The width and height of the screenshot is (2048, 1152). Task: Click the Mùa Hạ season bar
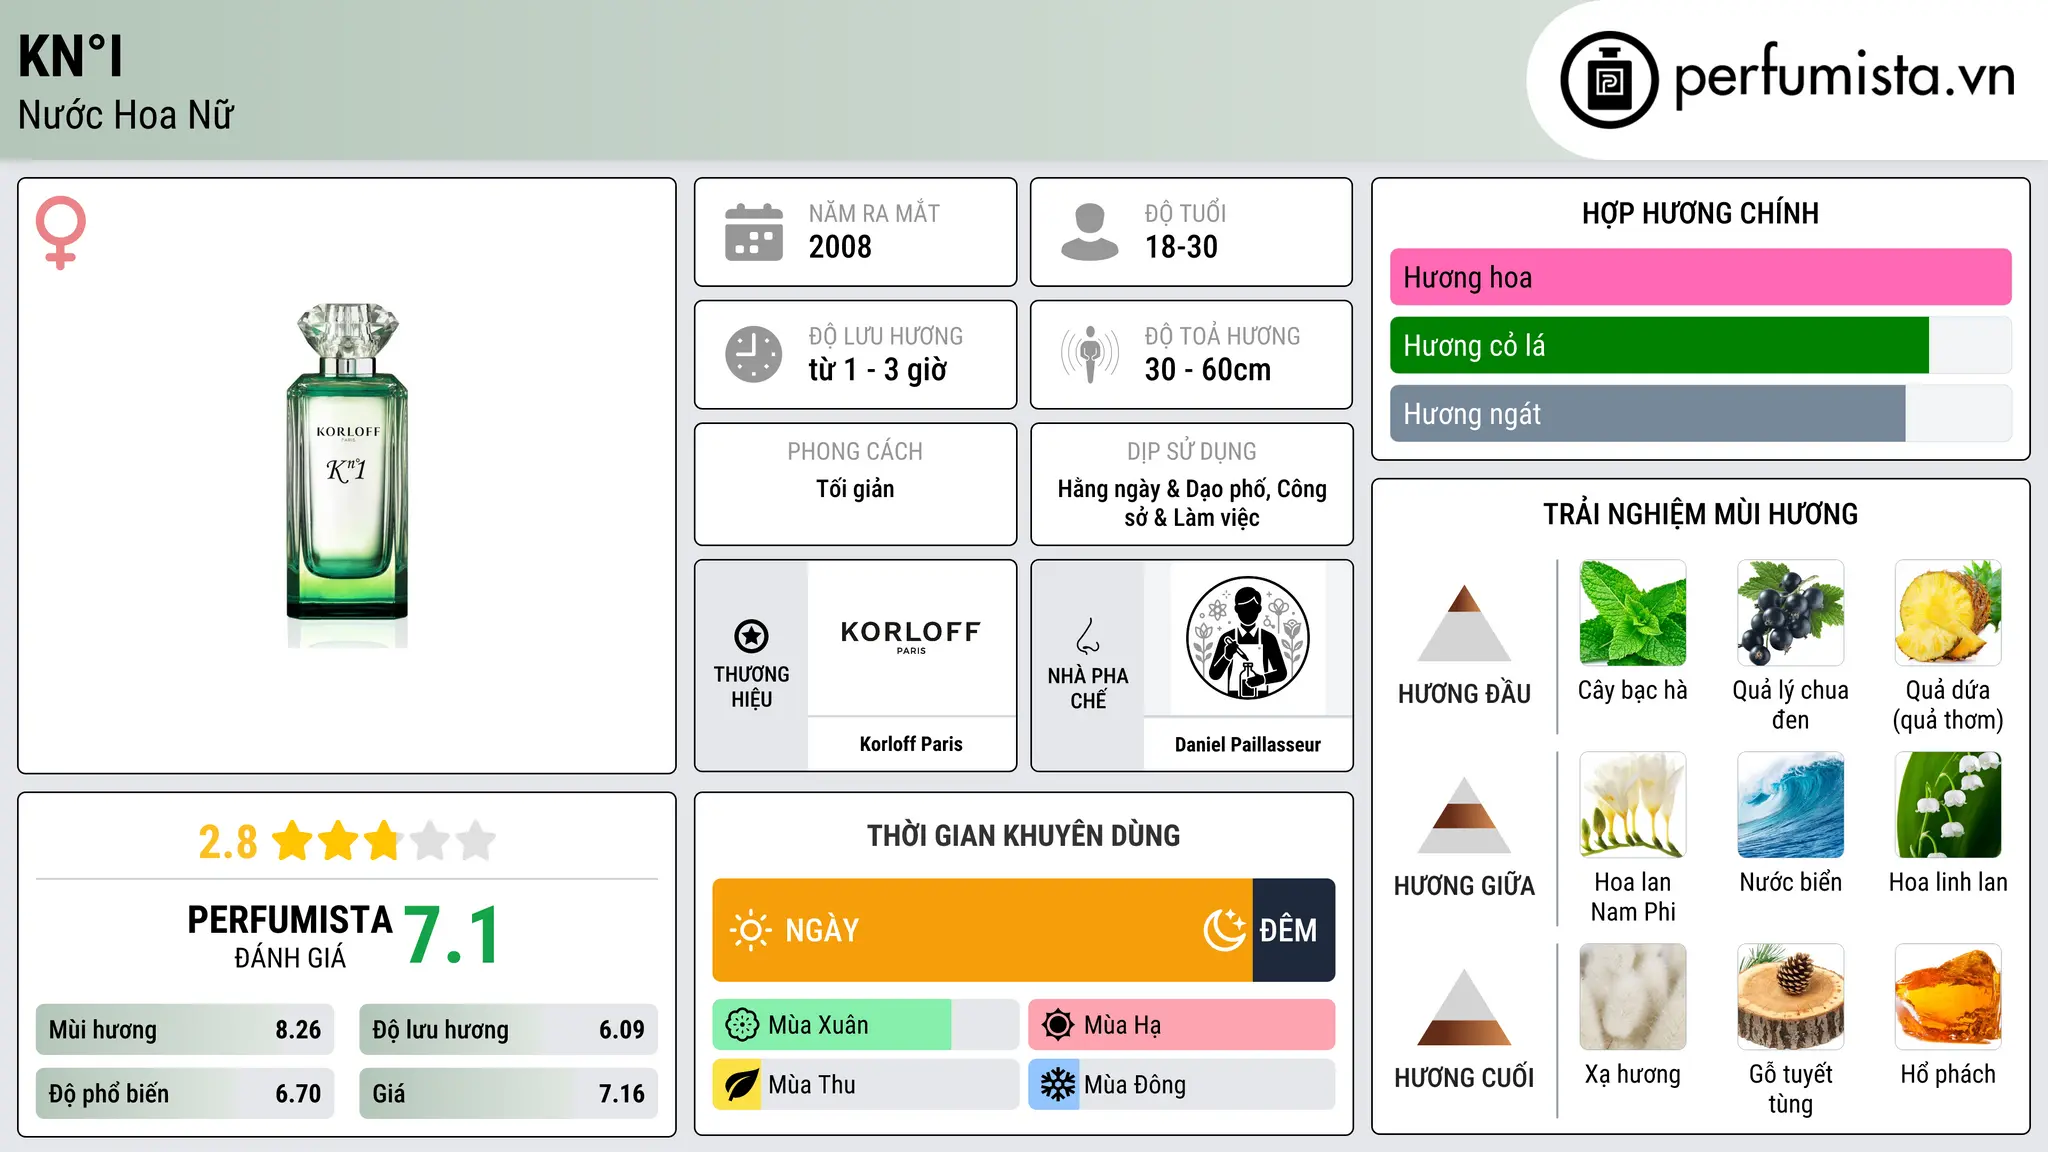[1182, 1025]
